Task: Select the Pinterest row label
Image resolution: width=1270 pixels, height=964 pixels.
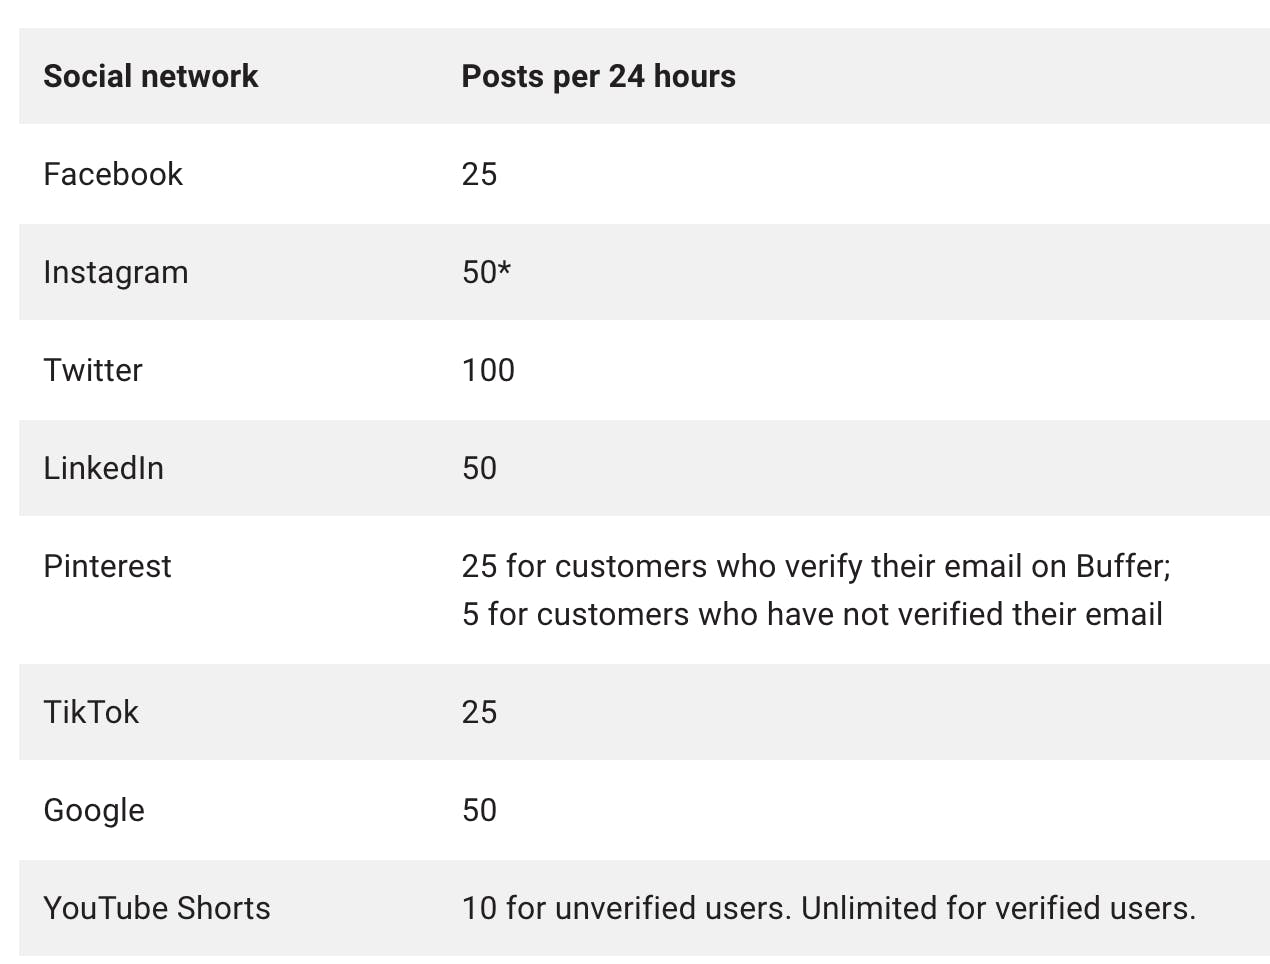Action: (107, 566)
